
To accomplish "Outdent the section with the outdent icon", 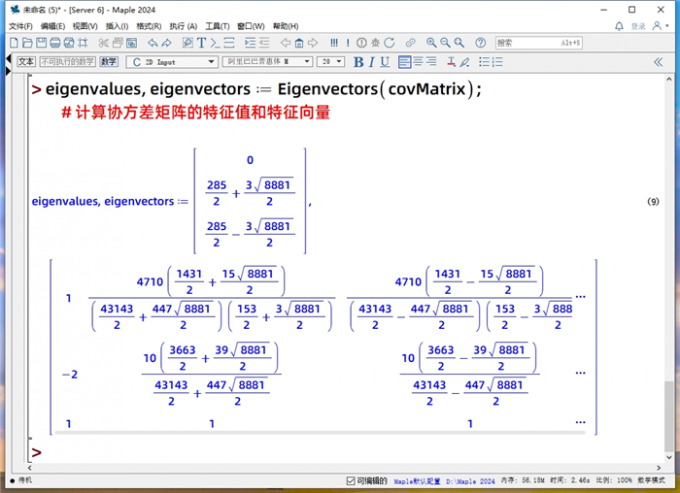I will coord(264,42).
